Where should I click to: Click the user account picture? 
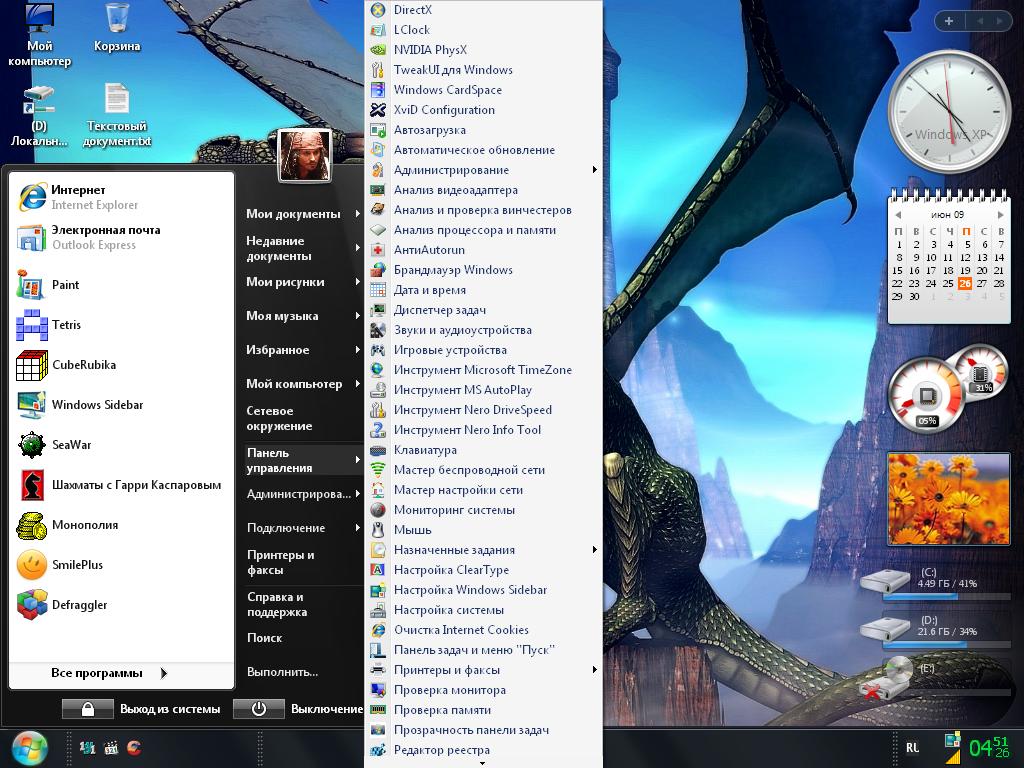pos(305,155)
